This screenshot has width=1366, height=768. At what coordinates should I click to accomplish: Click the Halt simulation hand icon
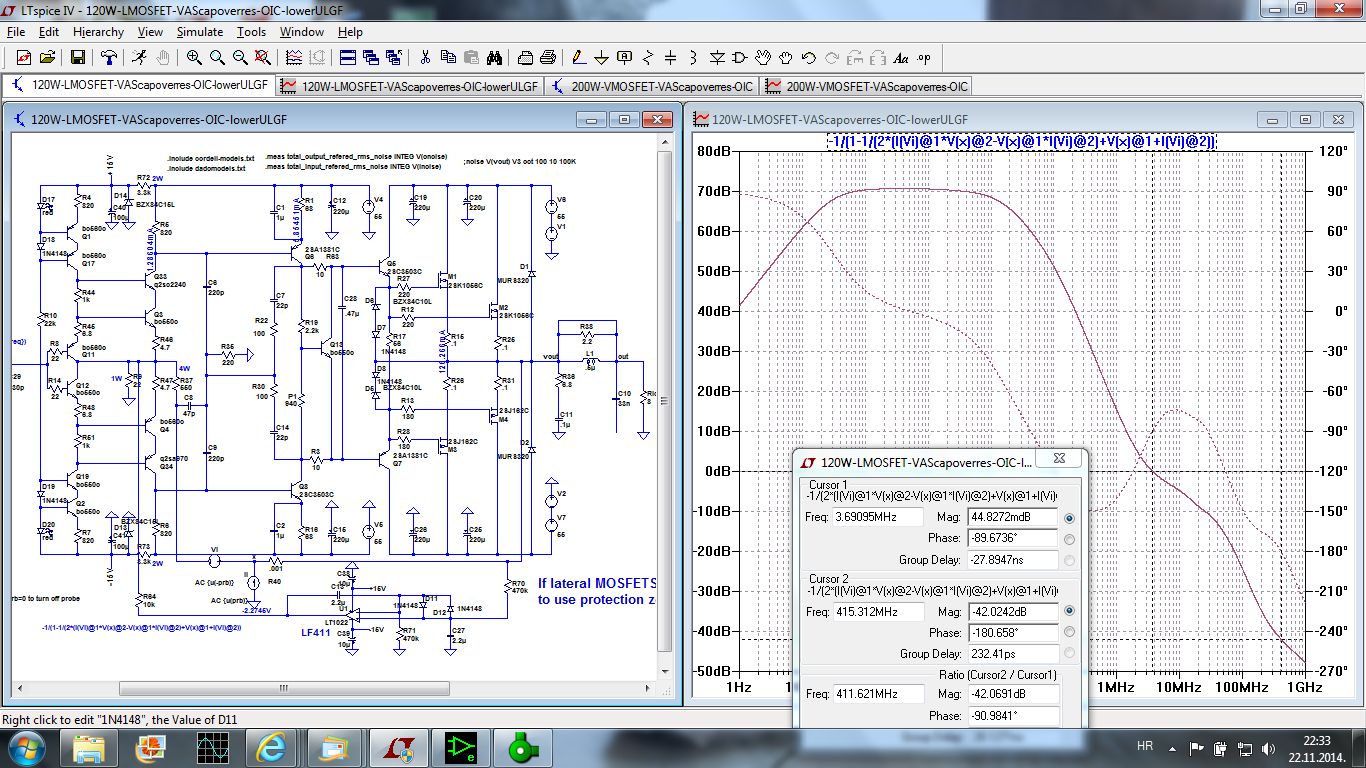[162, 57]
